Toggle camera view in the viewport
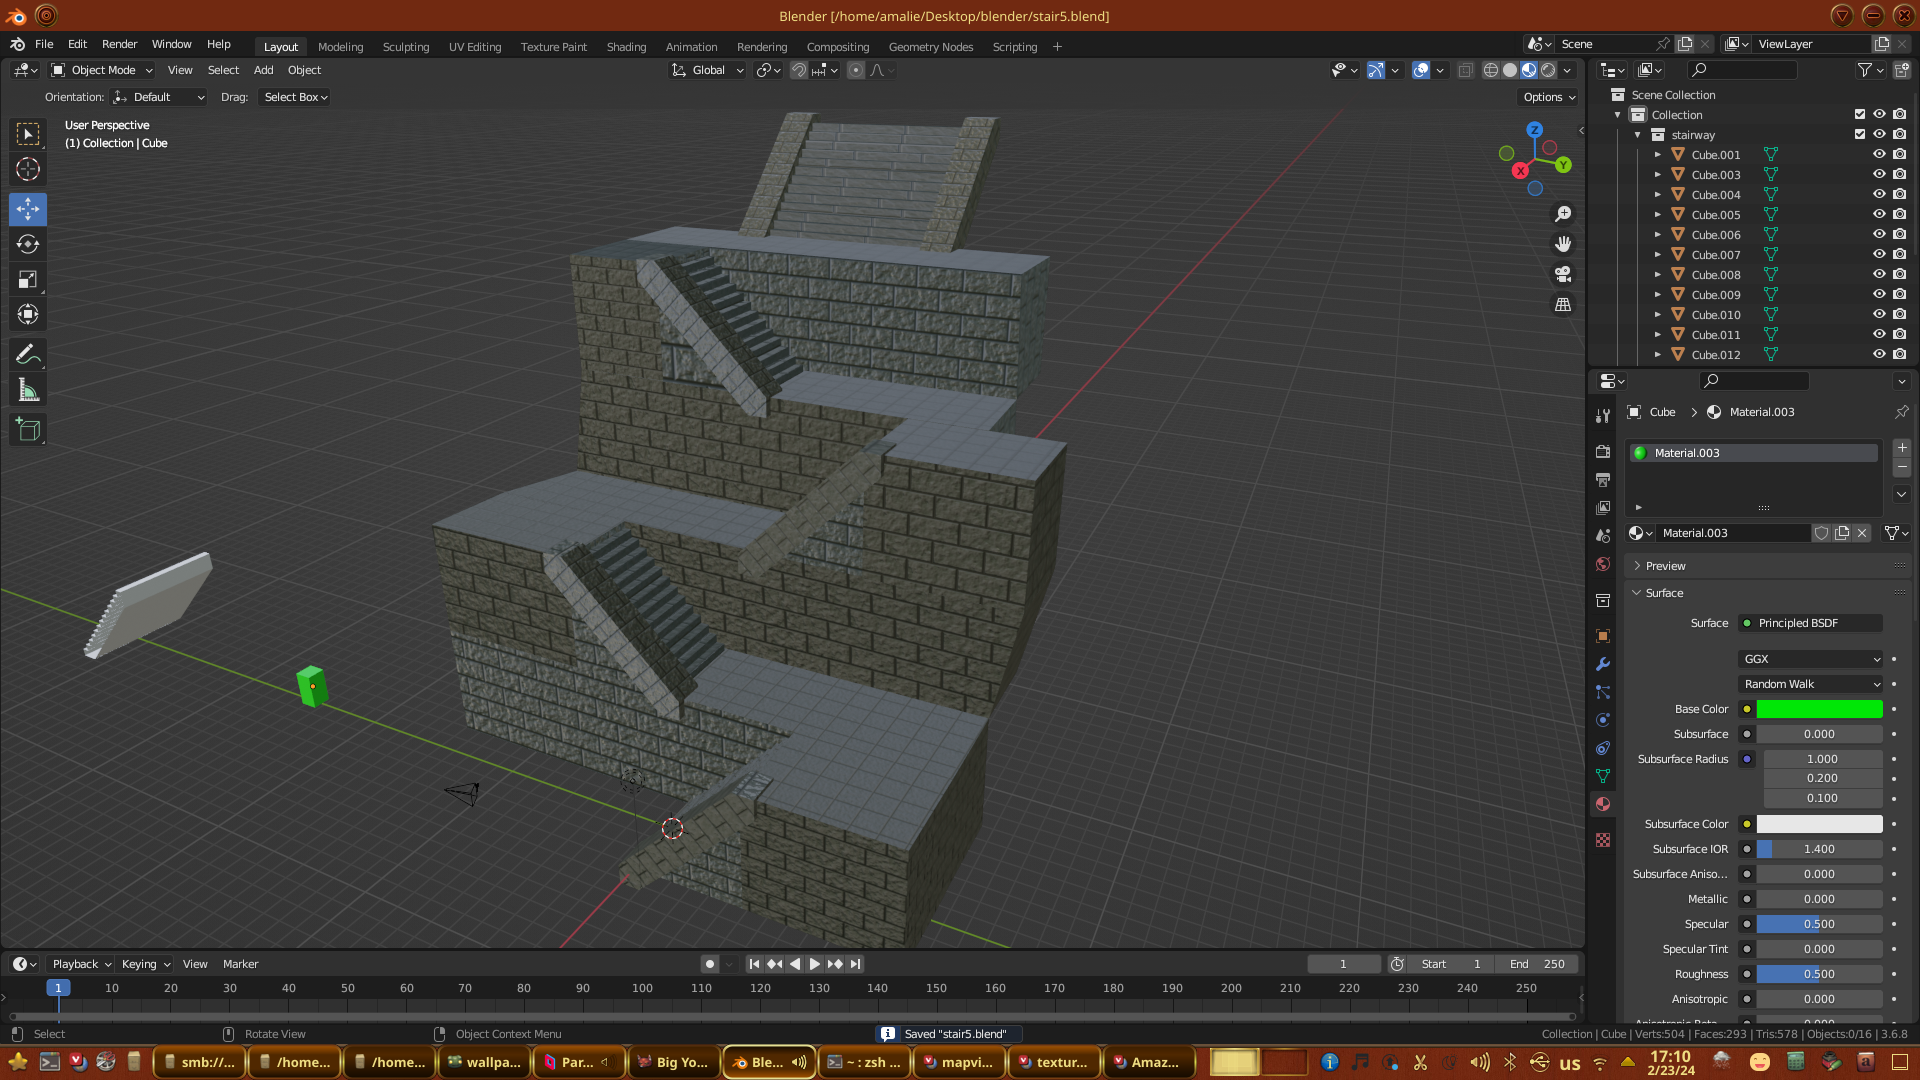 [x=1563, y=274]
